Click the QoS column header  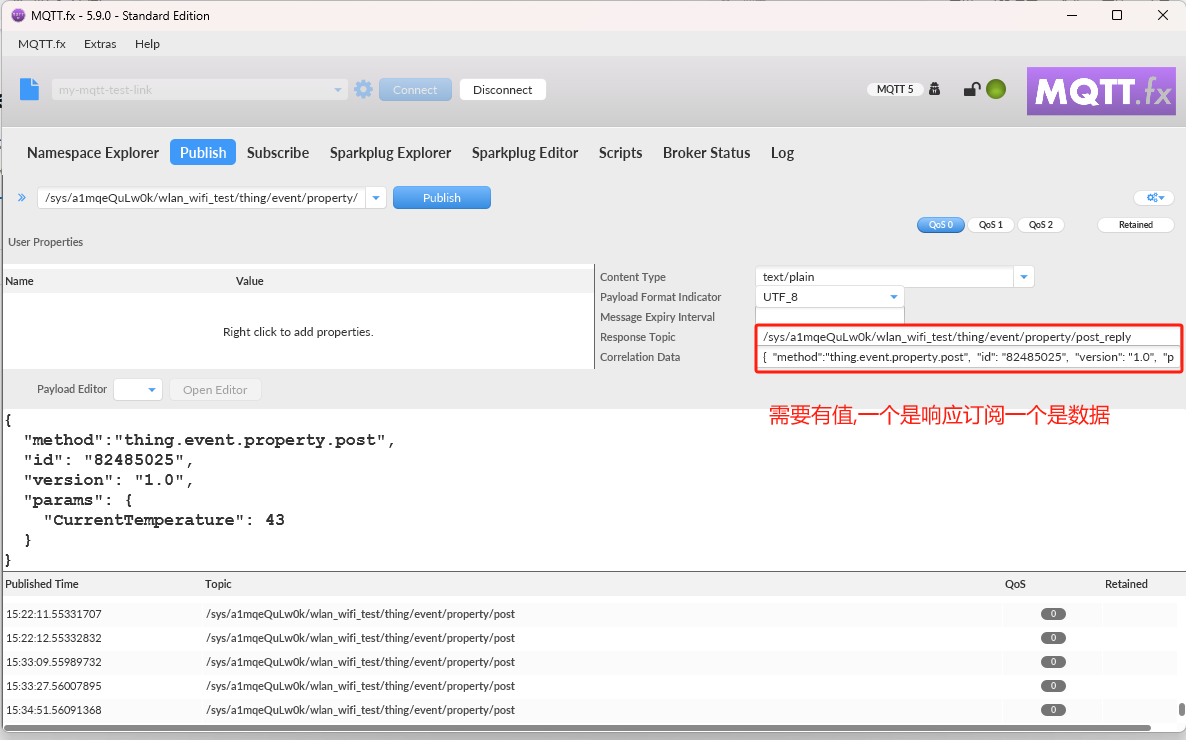pyautogui.click(x=1015, y=584)
